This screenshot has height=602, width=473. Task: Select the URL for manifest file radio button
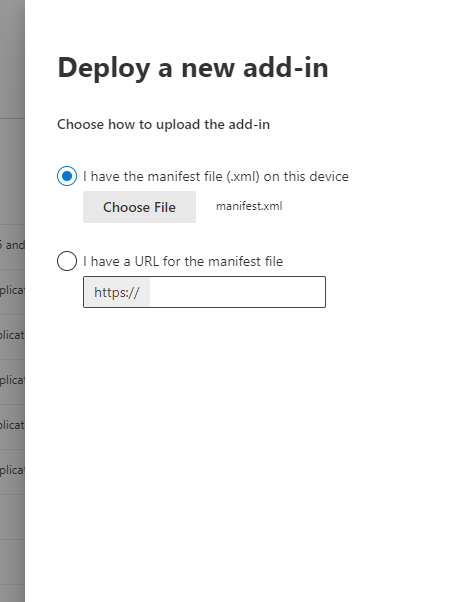pos(67,261)
